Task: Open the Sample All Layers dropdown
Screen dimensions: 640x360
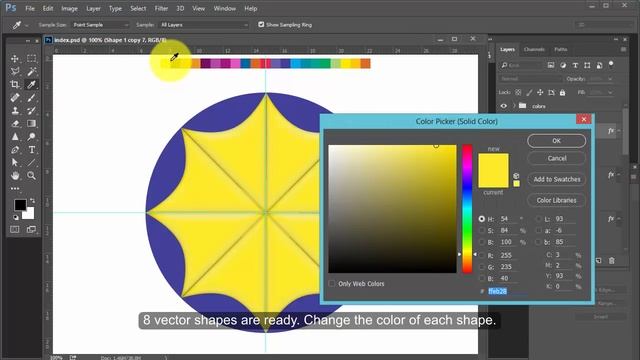Action: (x=204, y=25)
